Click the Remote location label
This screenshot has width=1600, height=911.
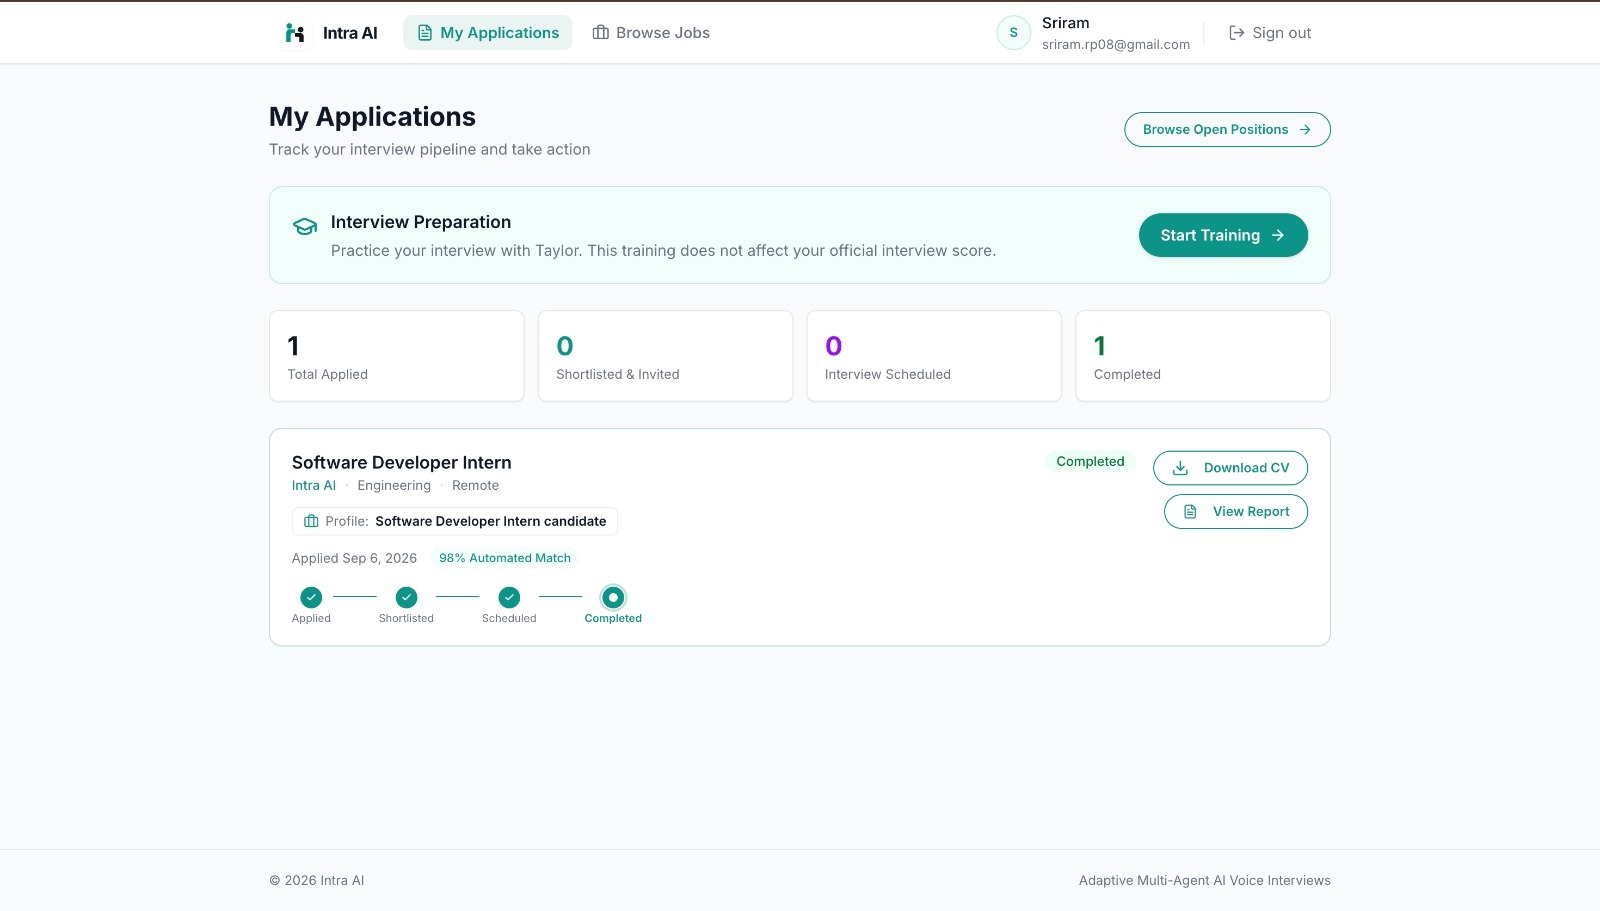click(x=475, y=486)
